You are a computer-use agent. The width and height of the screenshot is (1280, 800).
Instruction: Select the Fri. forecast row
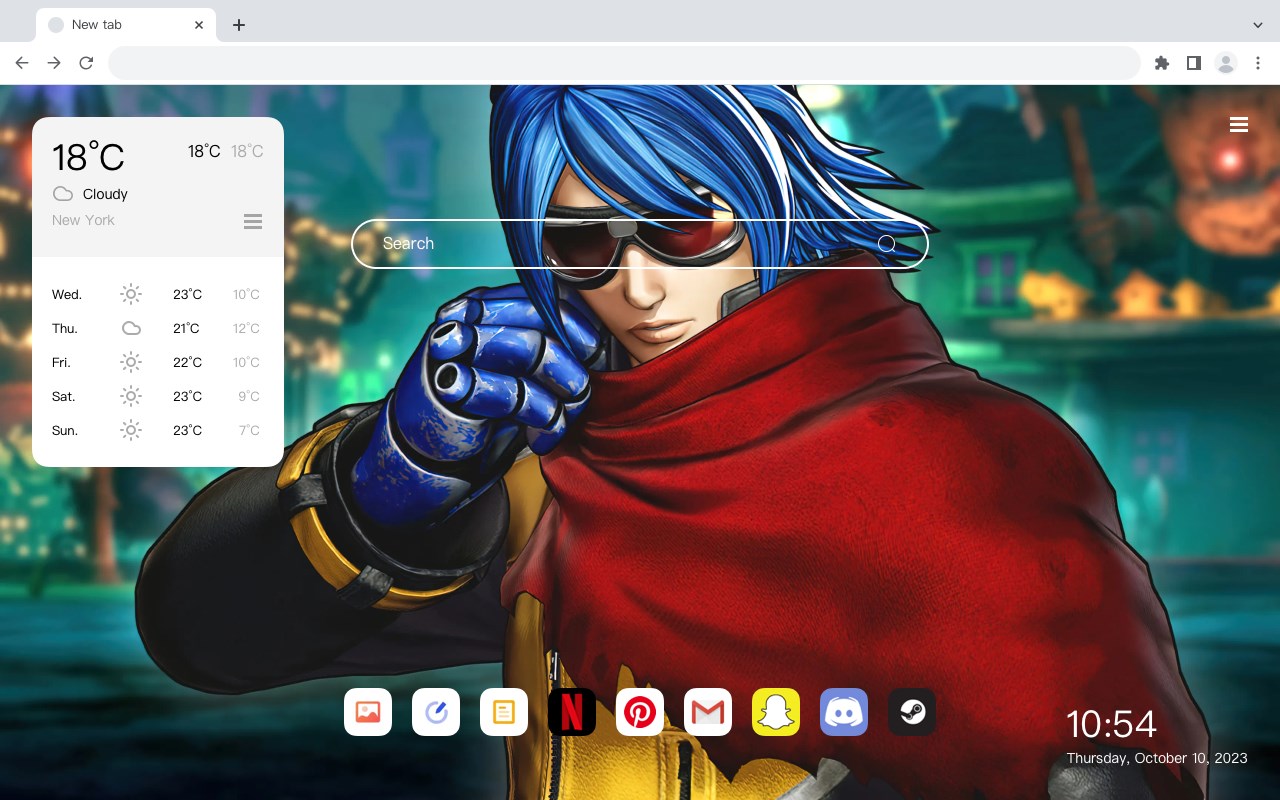(x=157, y=362)
